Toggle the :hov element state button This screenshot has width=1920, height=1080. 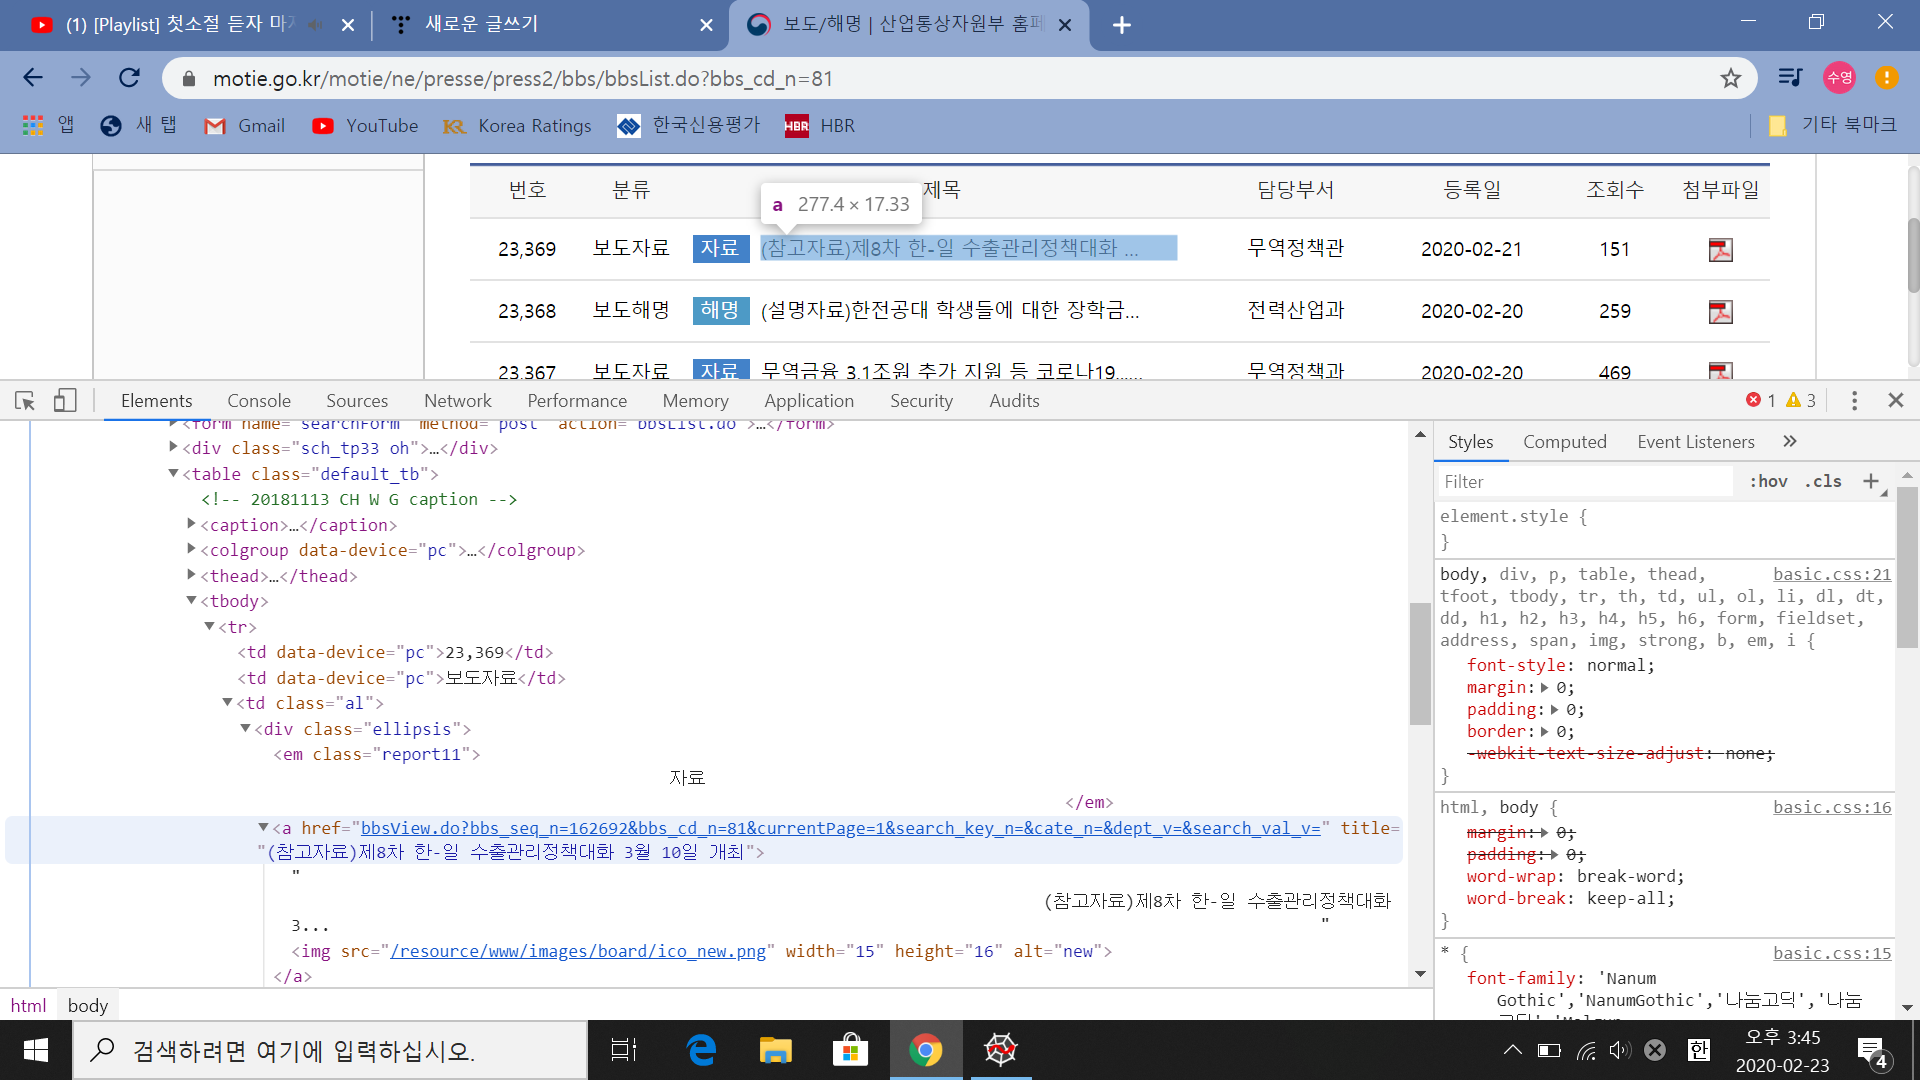[x=1768, y=481]
